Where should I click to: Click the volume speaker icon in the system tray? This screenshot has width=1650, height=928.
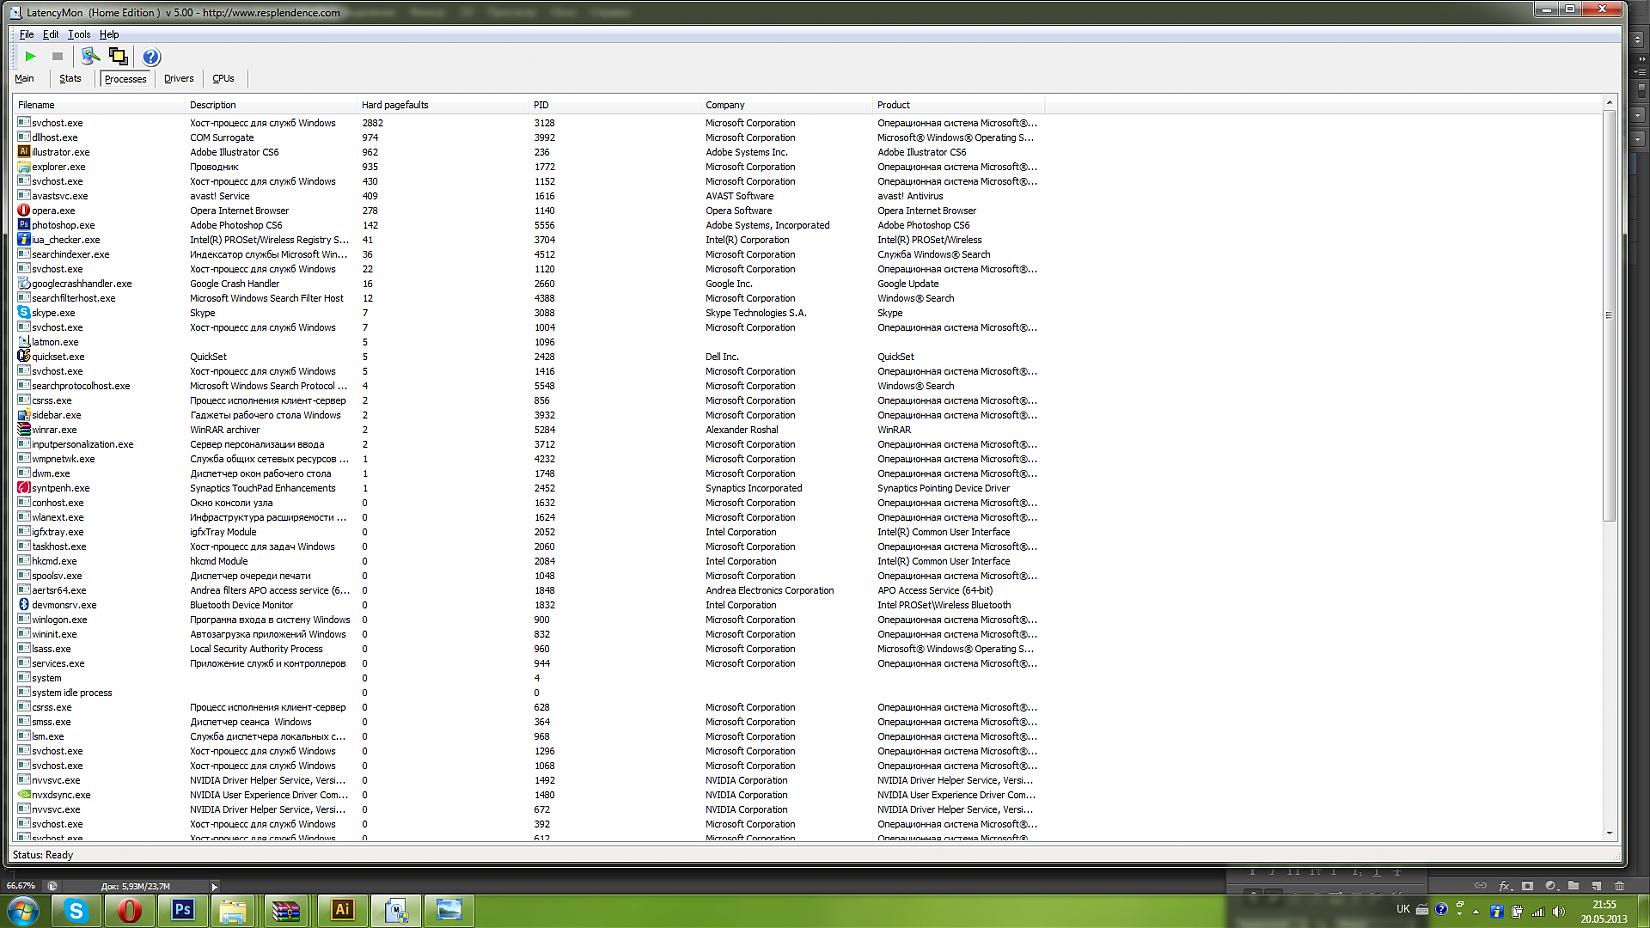tap(1559, 911)
